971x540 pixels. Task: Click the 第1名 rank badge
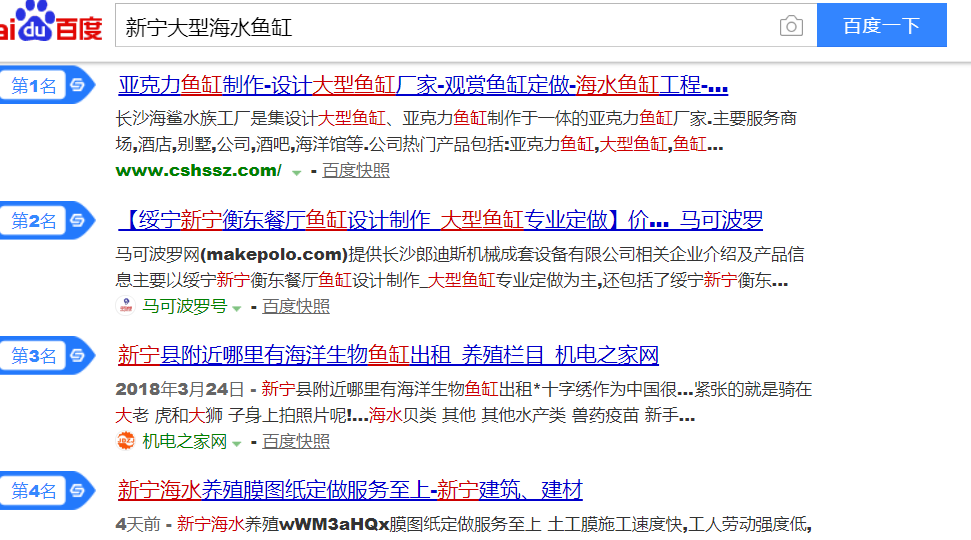[x=46, y=85]
